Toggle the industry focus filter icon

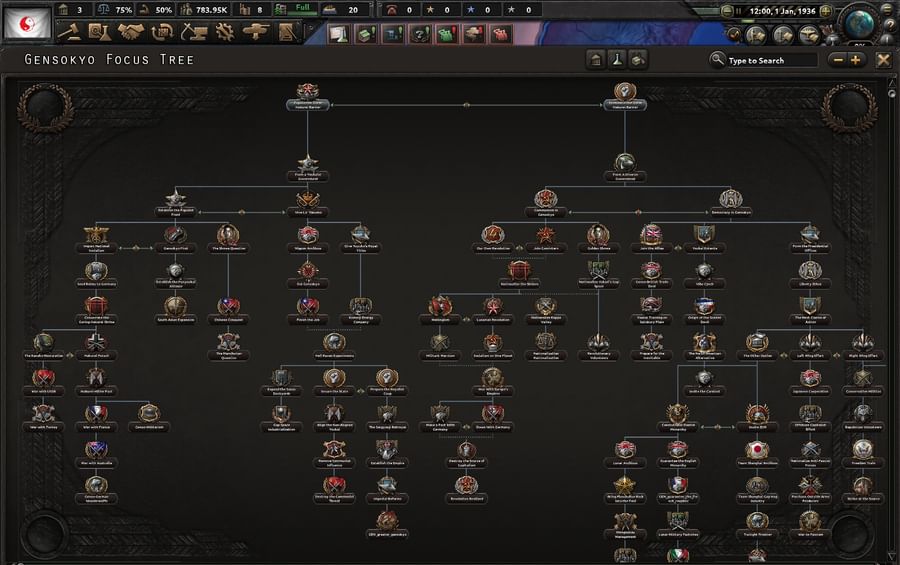638,60
